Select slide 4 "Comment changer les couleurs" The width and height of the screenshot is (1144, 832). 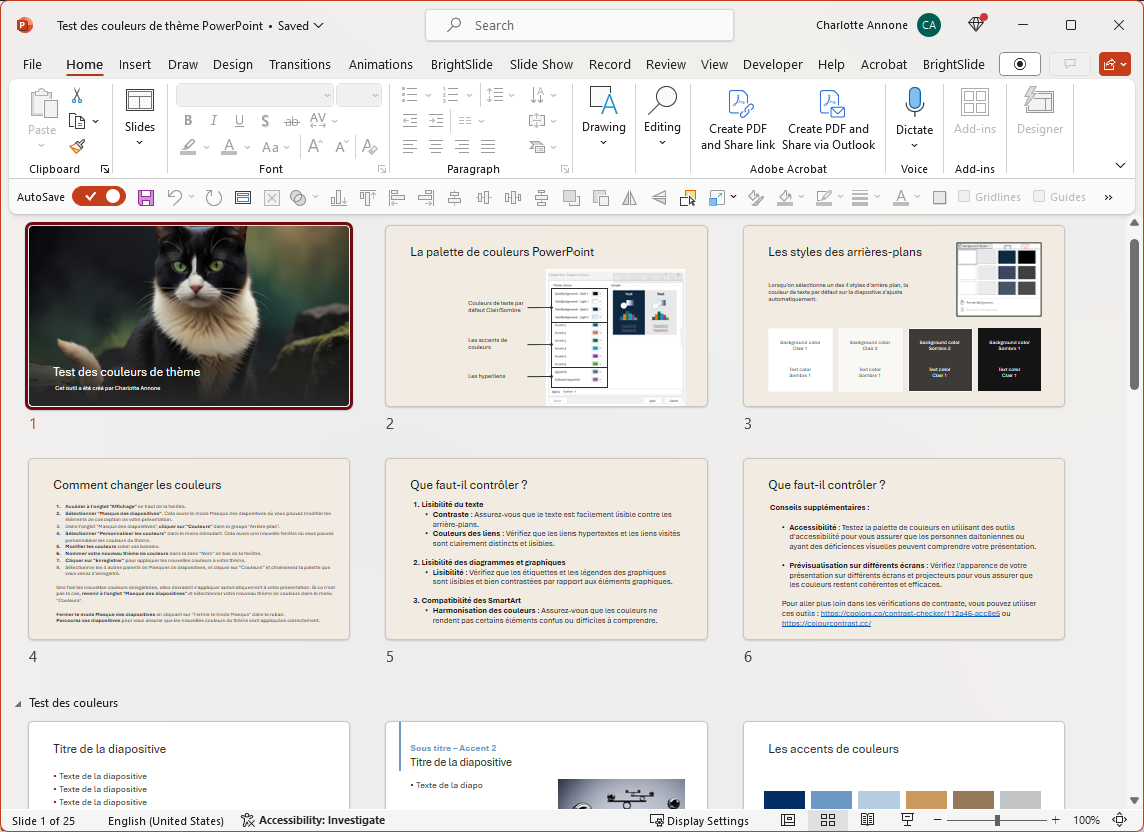189,549
